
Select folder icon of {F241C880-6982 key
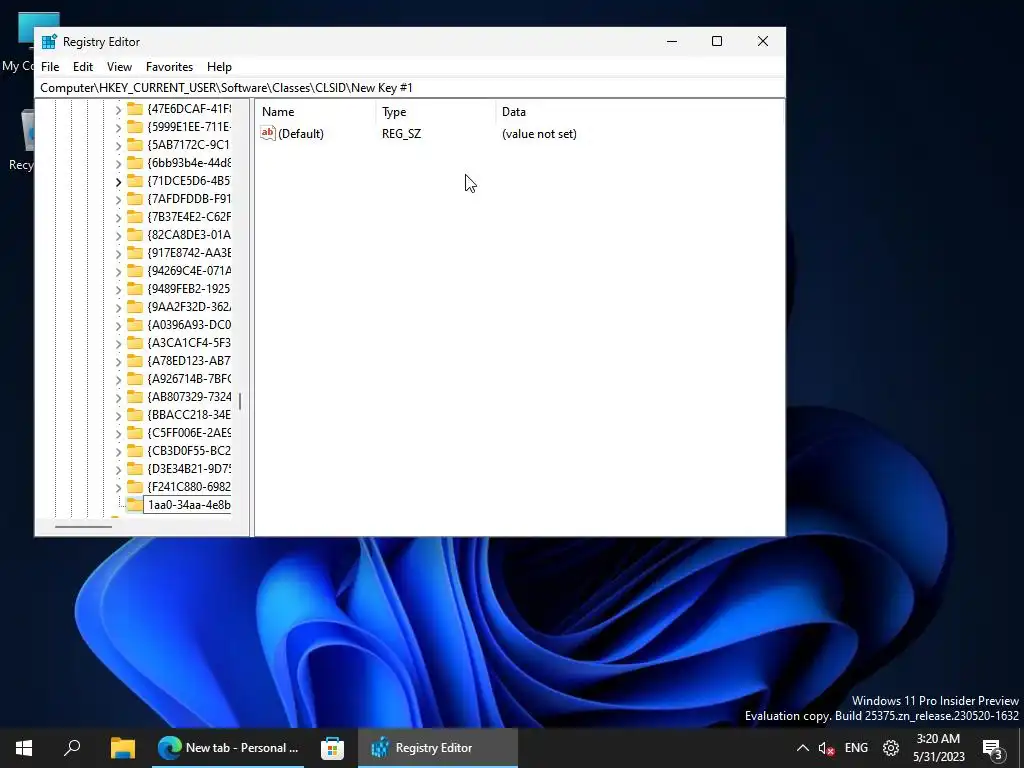pyautogui.click(x=135, y=487)
